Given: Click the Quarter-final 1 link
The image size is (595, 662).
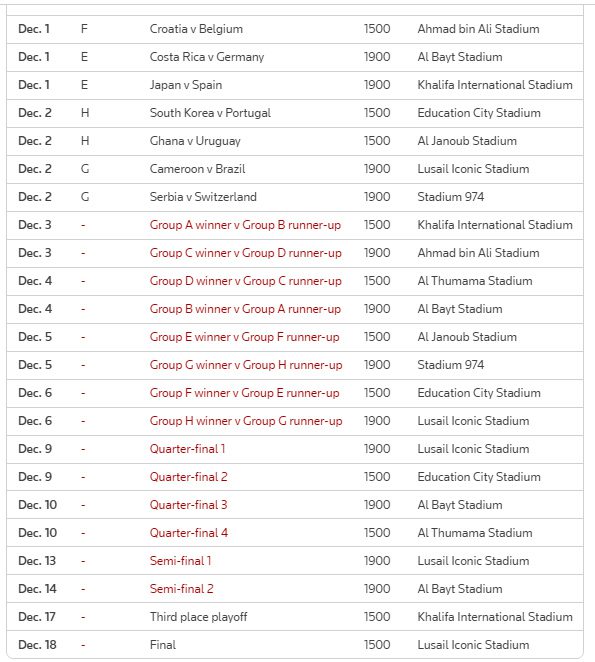Looking at the screenshot, I should point(187,449).
